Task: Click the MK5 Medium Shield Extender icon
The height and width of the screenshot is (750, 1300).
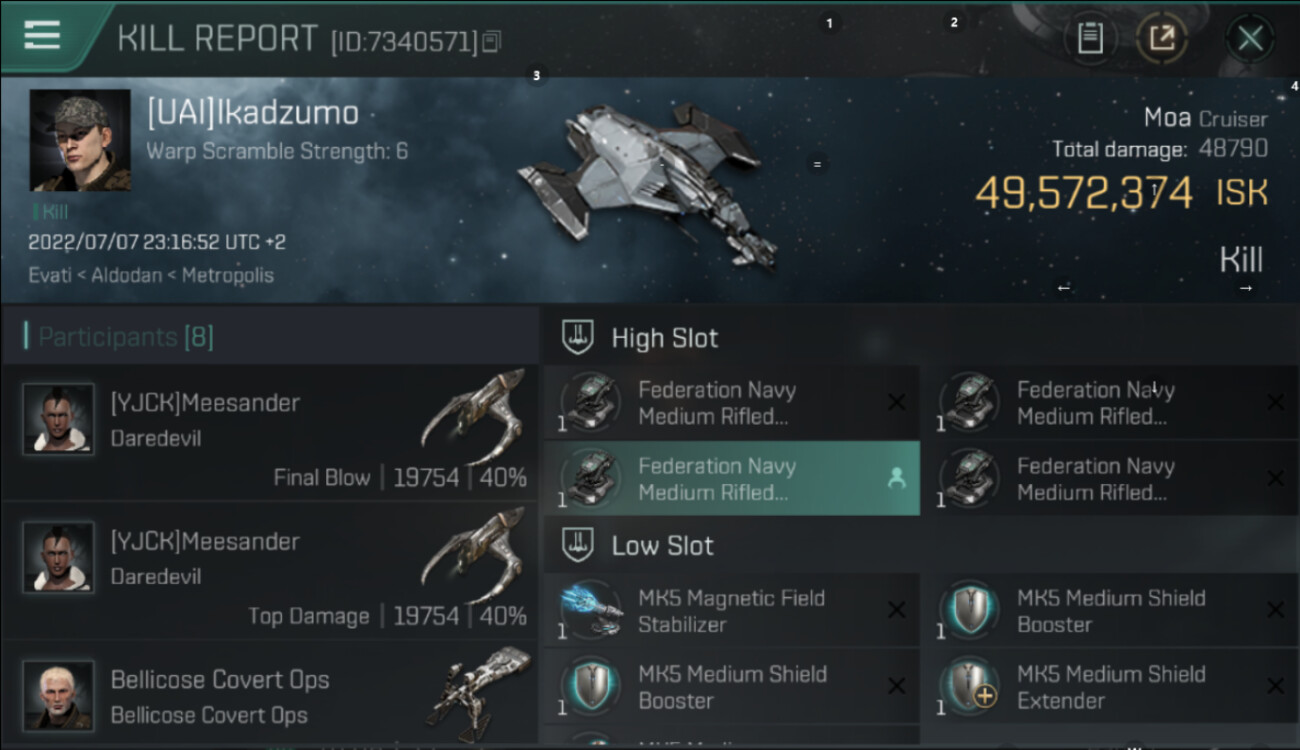Action: pyautogui.click(x=970, y=686)
